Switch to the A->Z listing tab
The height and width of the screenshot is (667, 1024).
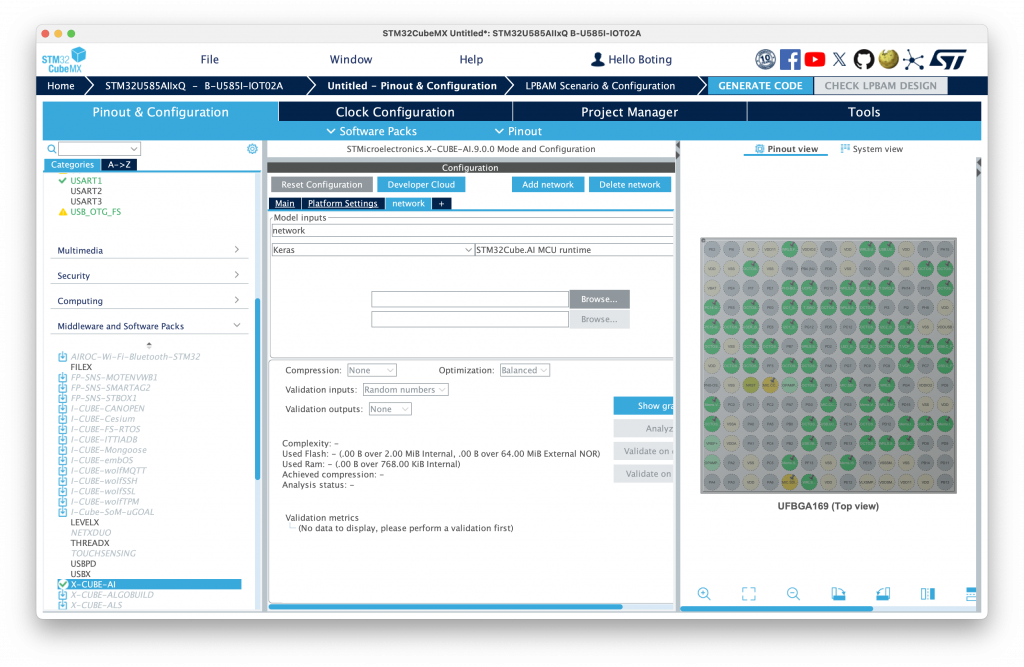pos(119,165)
